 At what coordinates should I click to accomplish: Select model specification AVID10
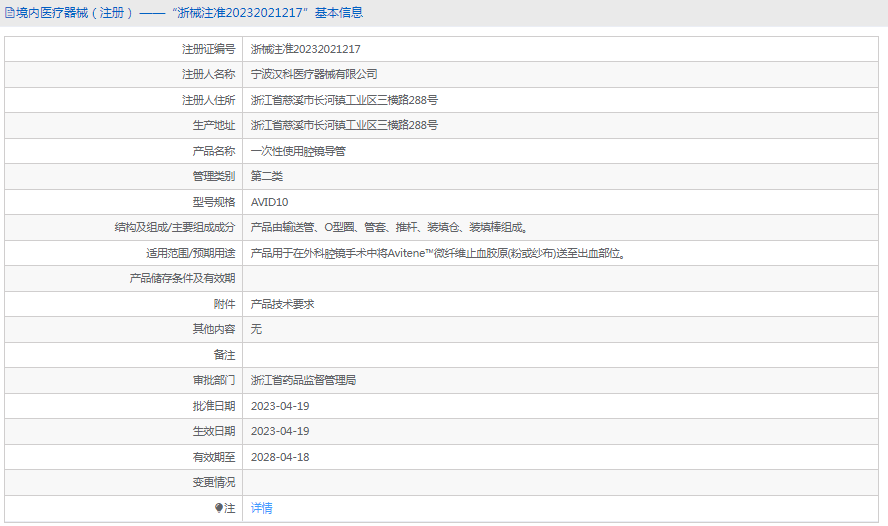(270, 202)
